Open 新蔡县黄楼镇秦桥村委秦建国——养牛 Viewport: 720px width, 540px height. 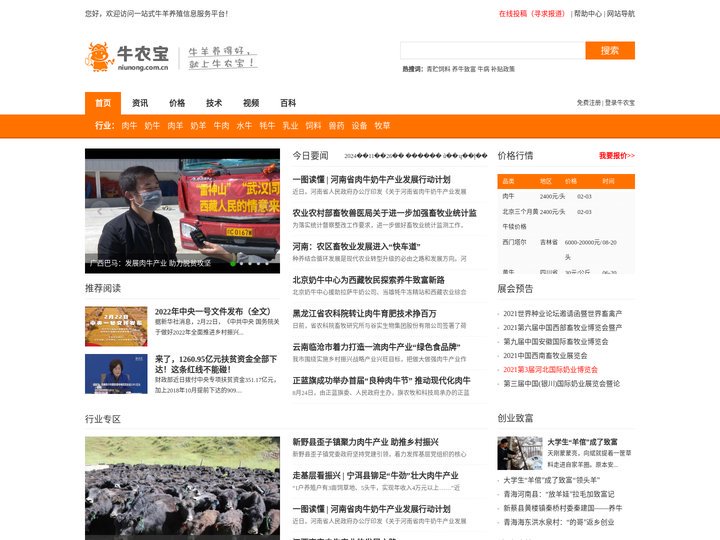click(562, 508)
